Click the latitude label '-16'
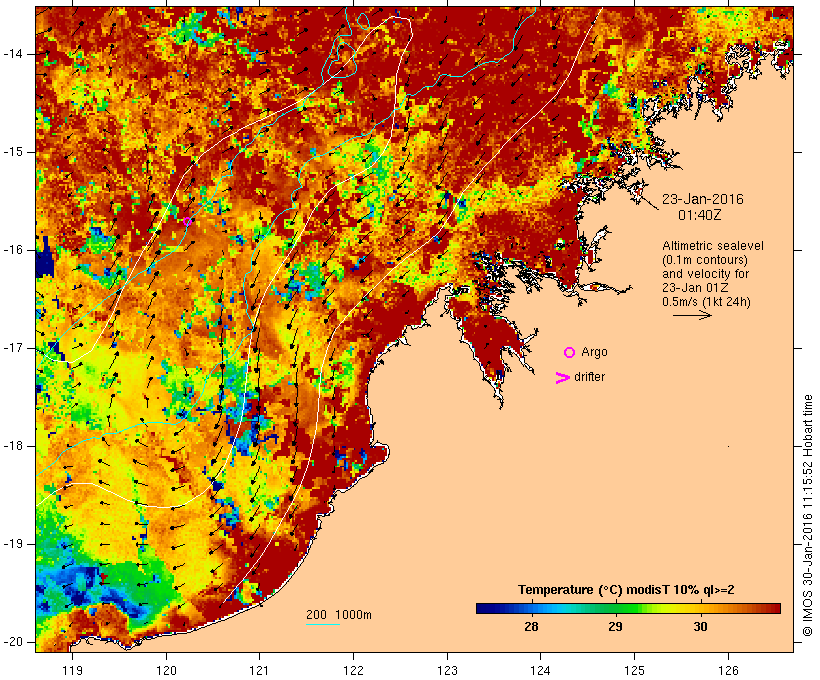 pyautogui.click(x=13, y=250)
